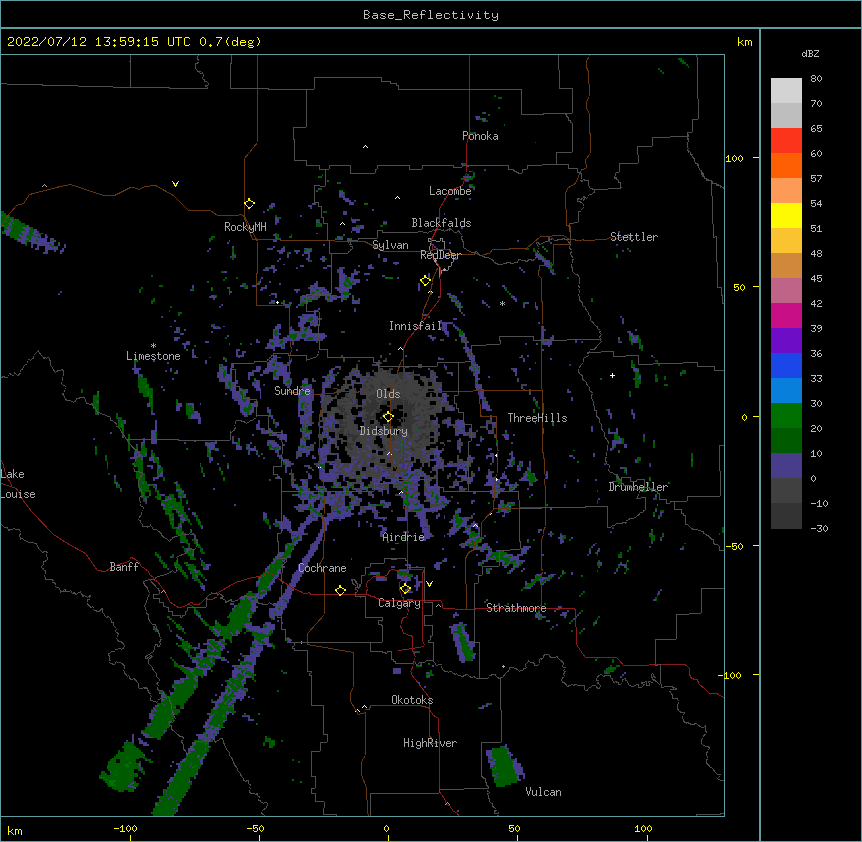Click the yellow diamond marker between Olds and Didsbury
The height and width of the screenshot is (842, 862).
coord(388,416)
